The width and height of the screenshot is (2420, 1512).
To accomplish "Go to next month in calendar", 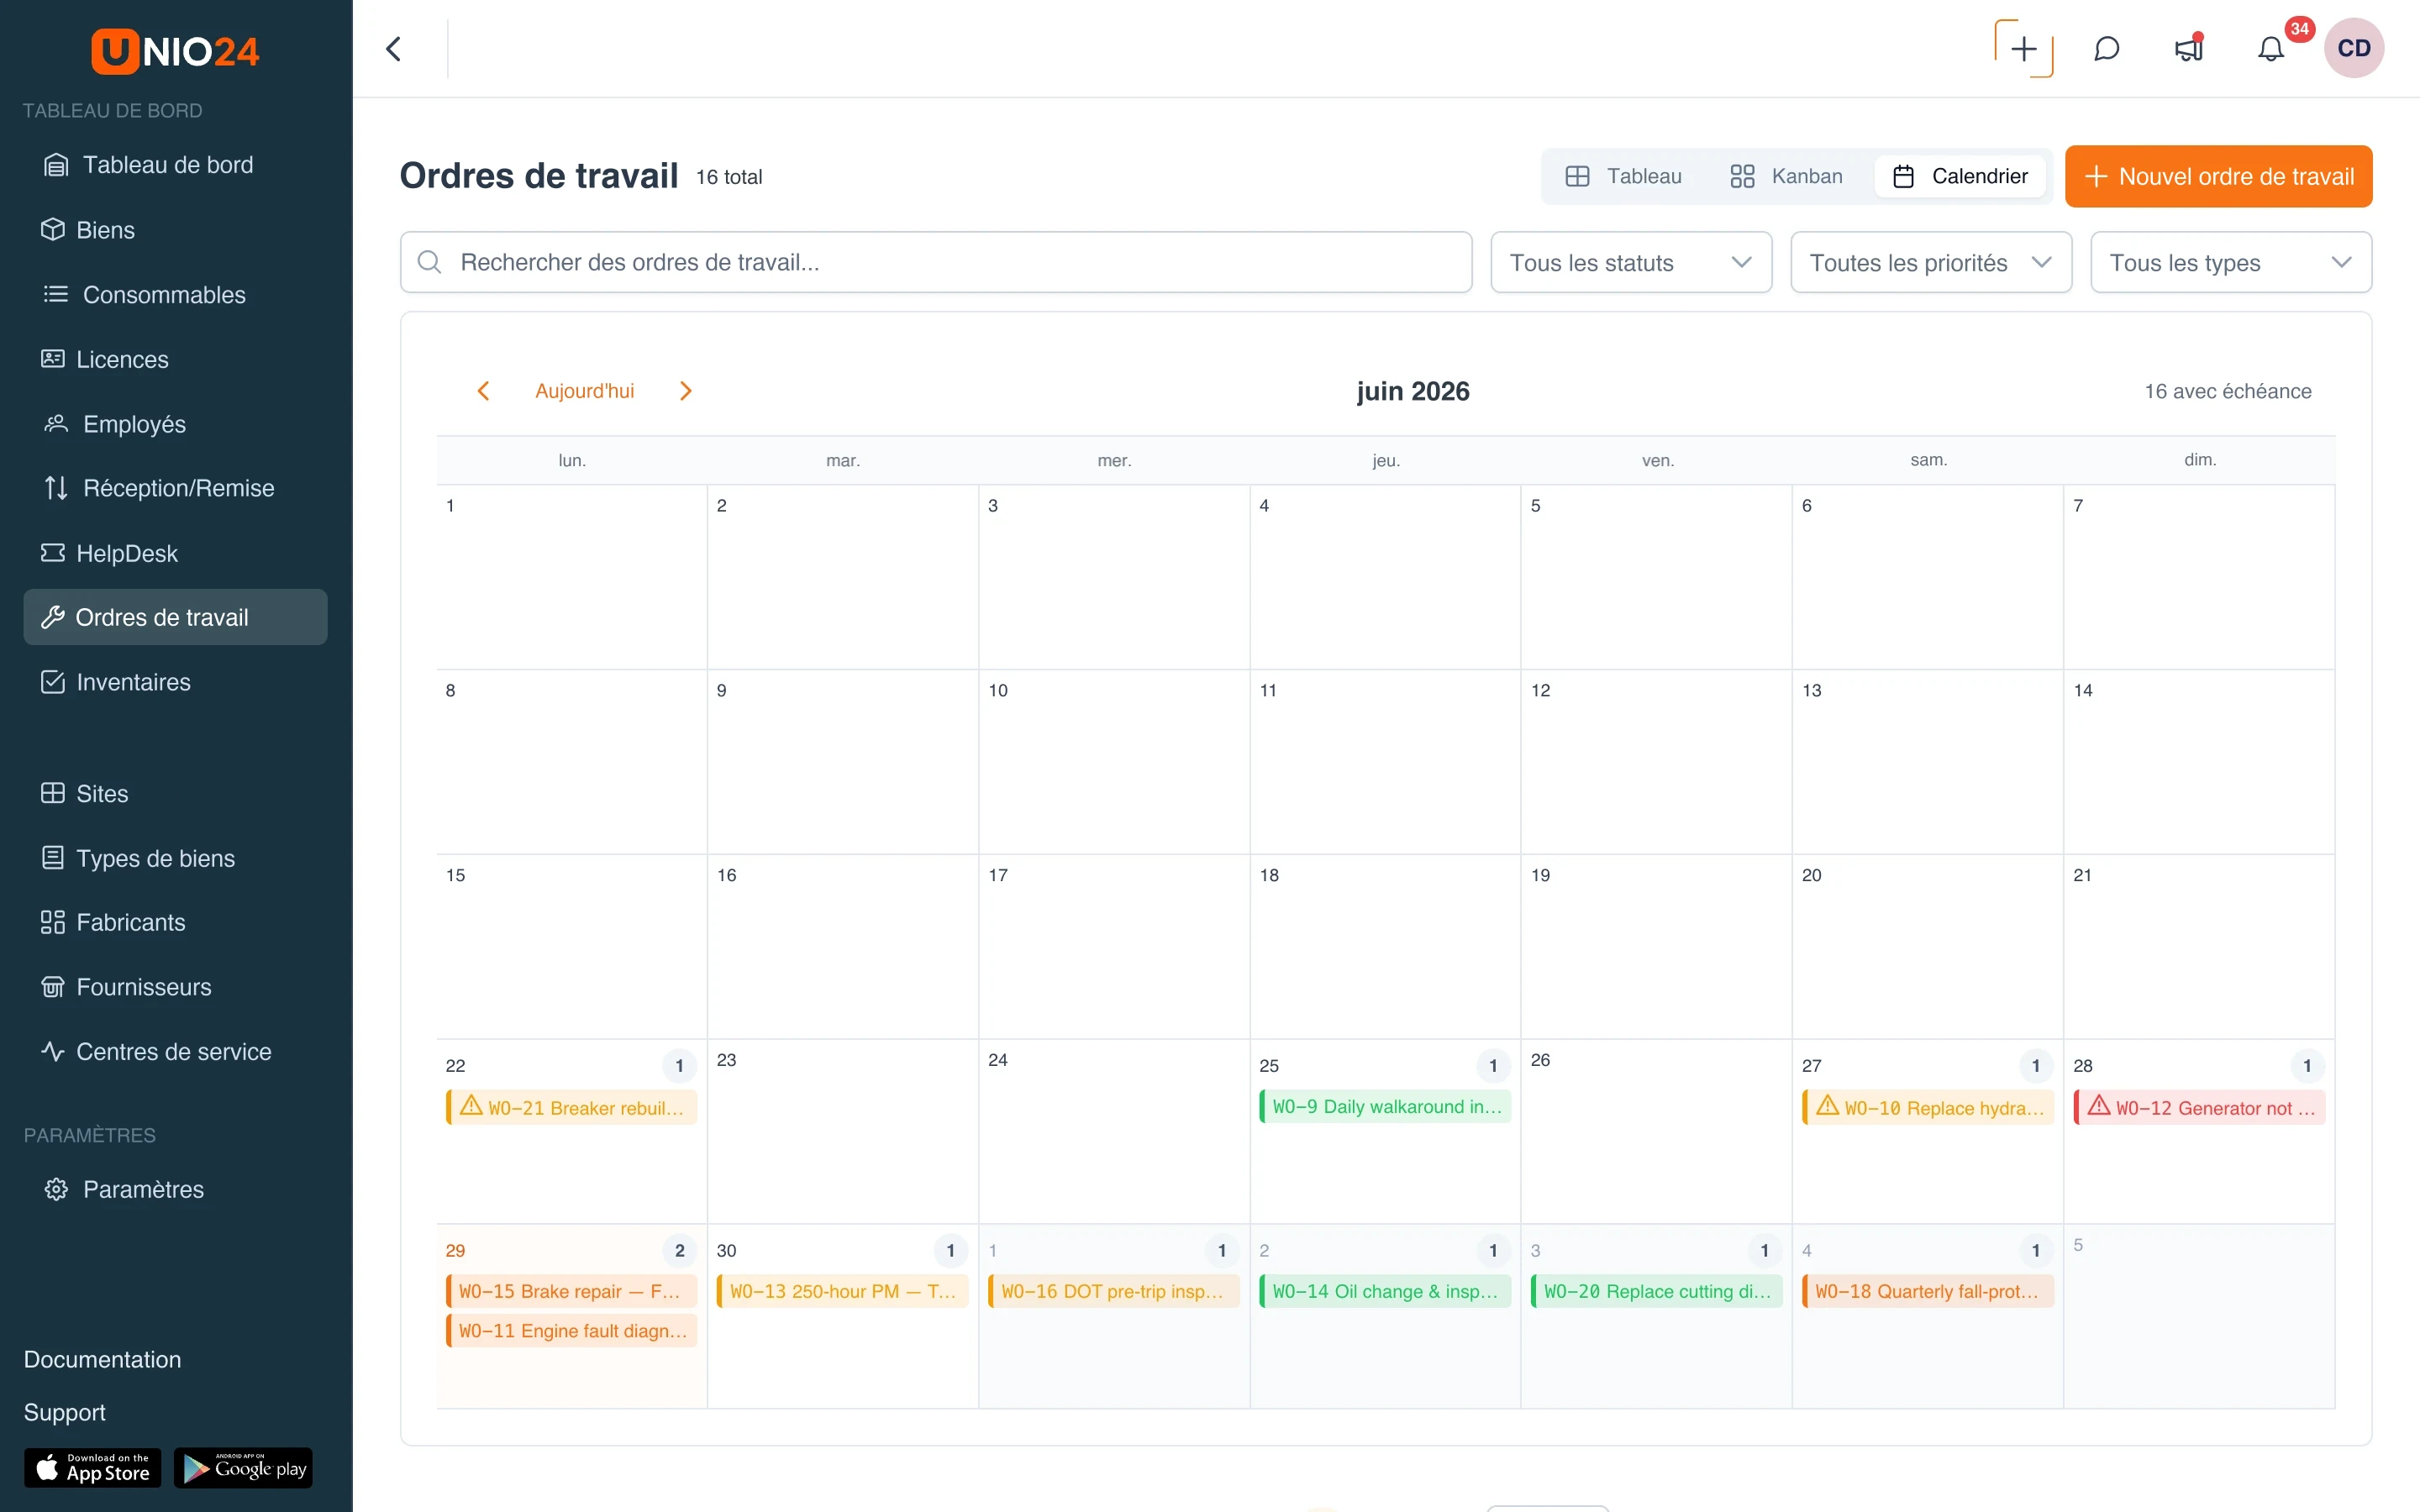I will (x=685, y=391).
